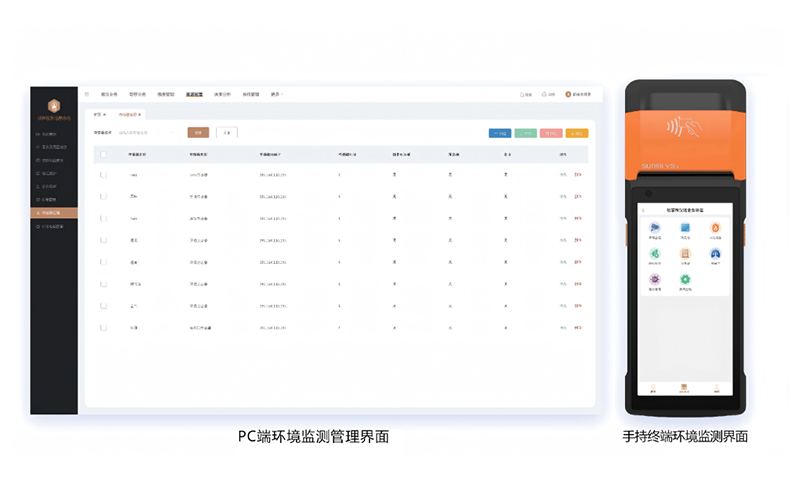Expand the last top navigation item with chevron
The width and height of the screenshot is (800, 480).
[x=276, y=94]
